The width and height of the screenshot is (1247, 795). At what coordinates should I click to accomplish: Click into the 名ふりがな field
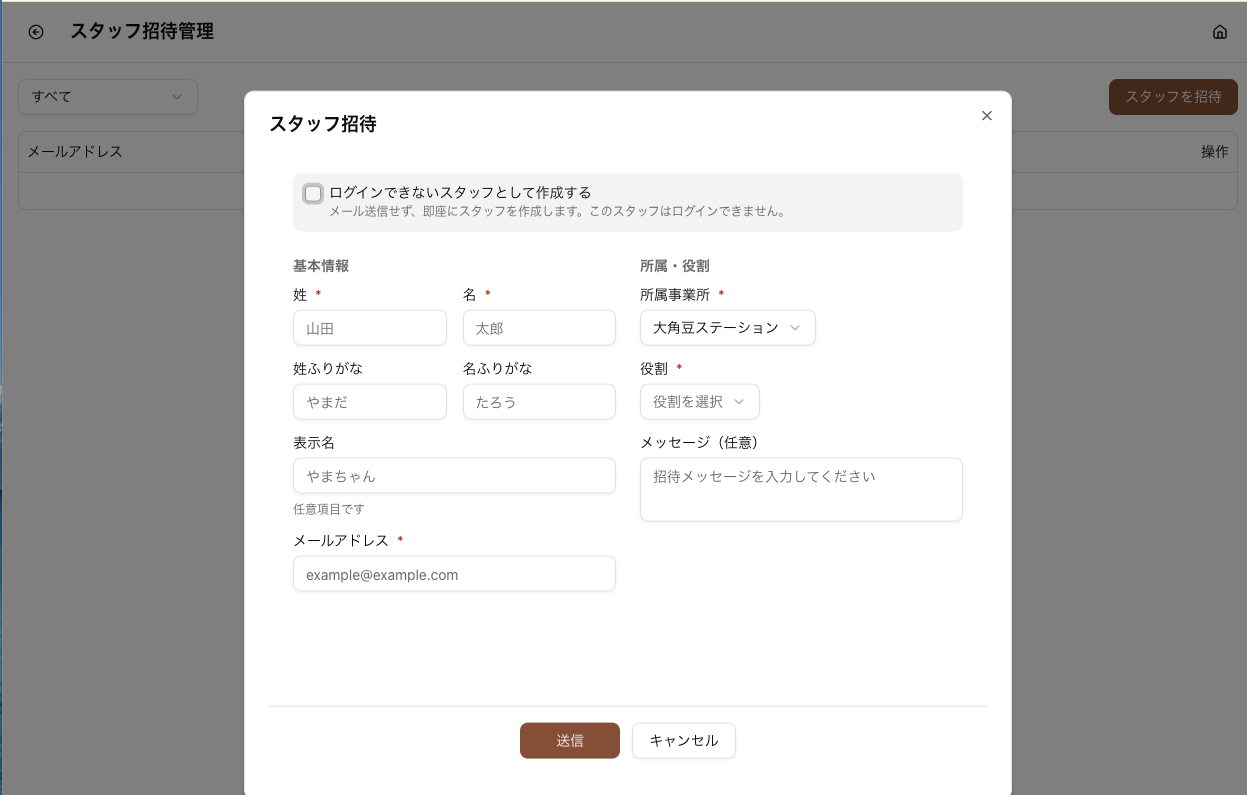[539, 402]
